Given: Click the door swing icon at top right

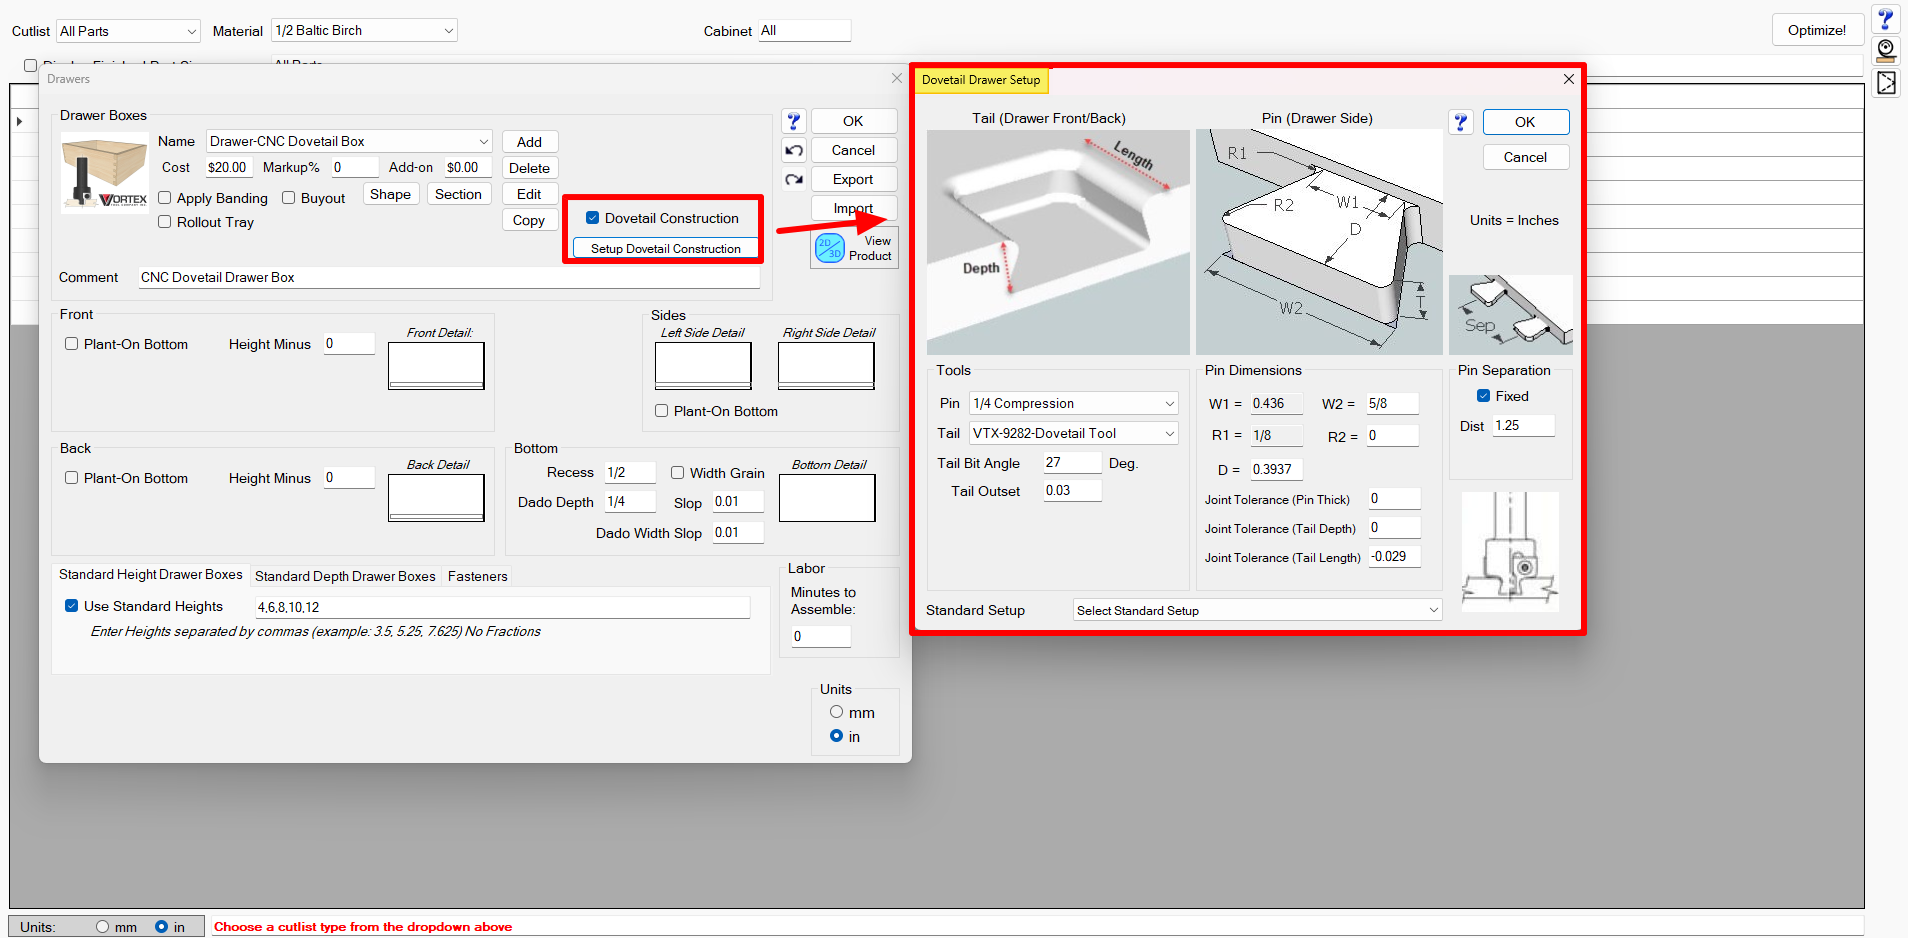Looking at the screenshot, I should 1886,83.
